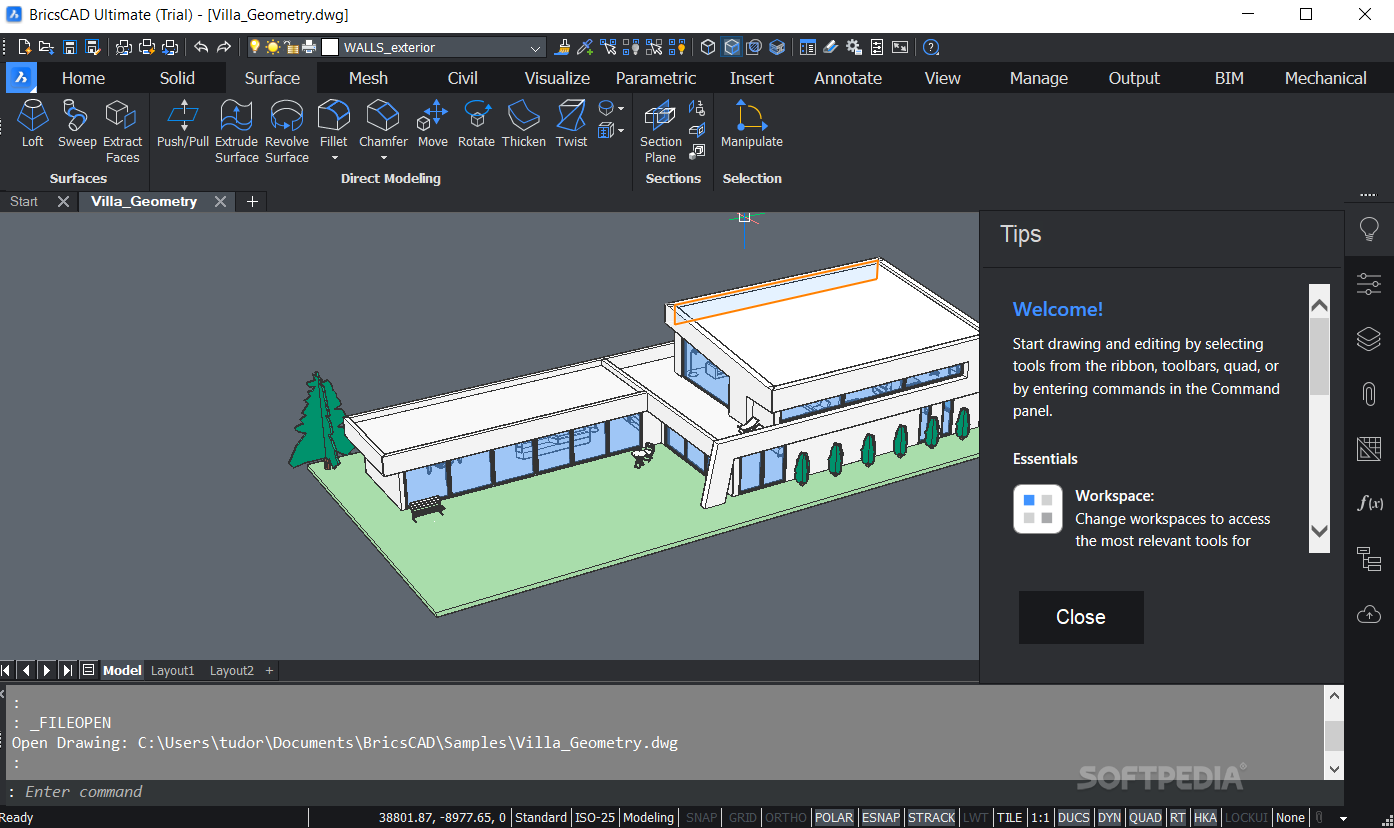
Task: Select the Extrude Surface tool
Action: 237,131
